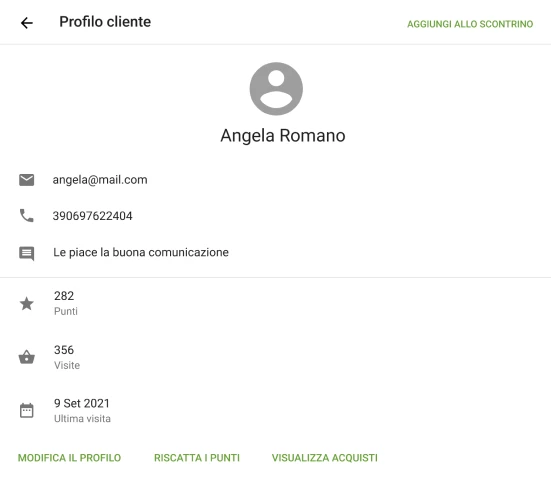Go back with the arrow icon
Image resolution: width=551 pixels, height=493 pixels.
pos(27,23)
